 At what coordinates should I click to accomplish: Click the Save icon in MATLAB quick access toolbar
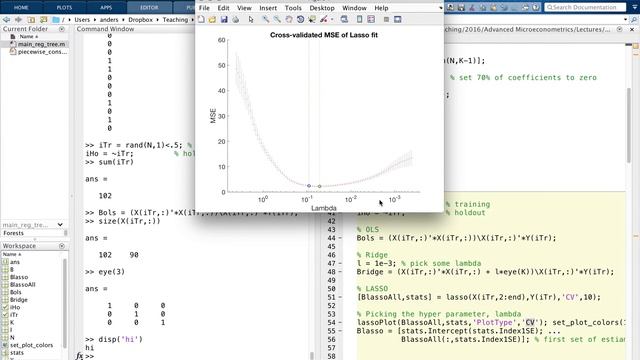461,7
